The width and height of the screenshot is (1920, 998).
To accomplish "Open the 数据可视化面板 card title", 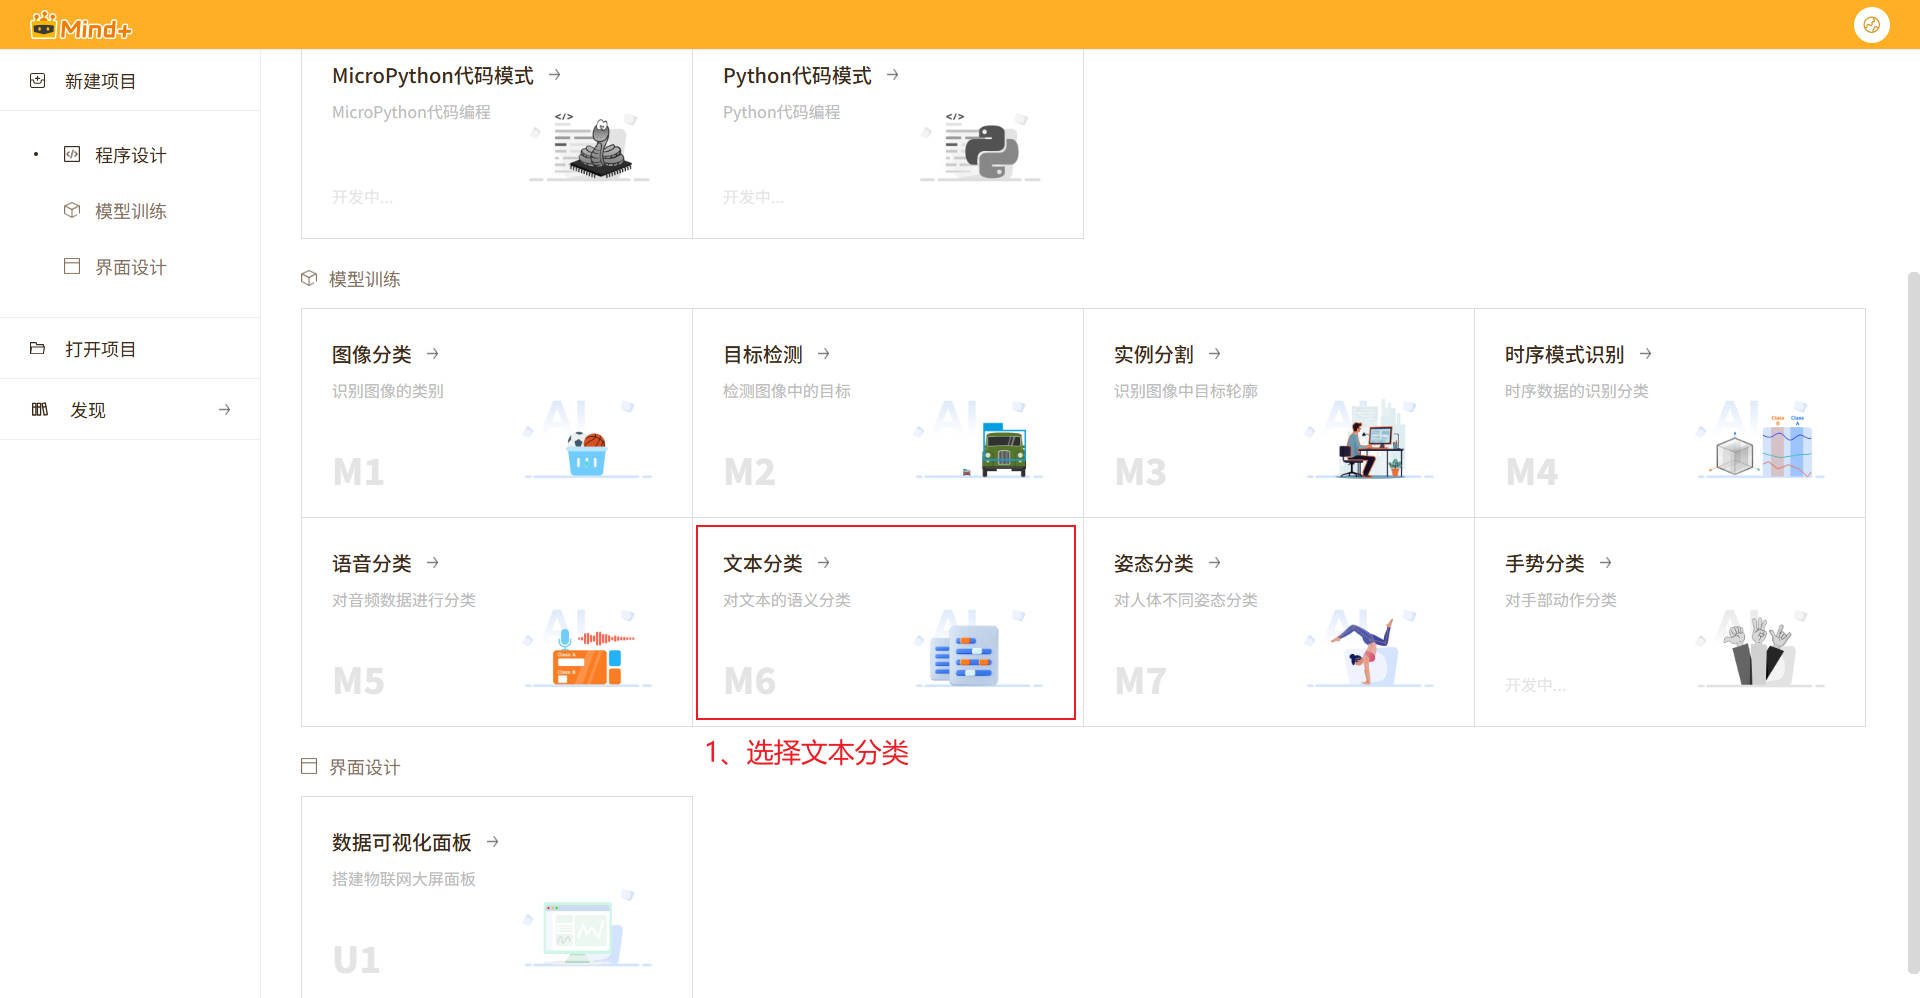I will coord(402,843).
